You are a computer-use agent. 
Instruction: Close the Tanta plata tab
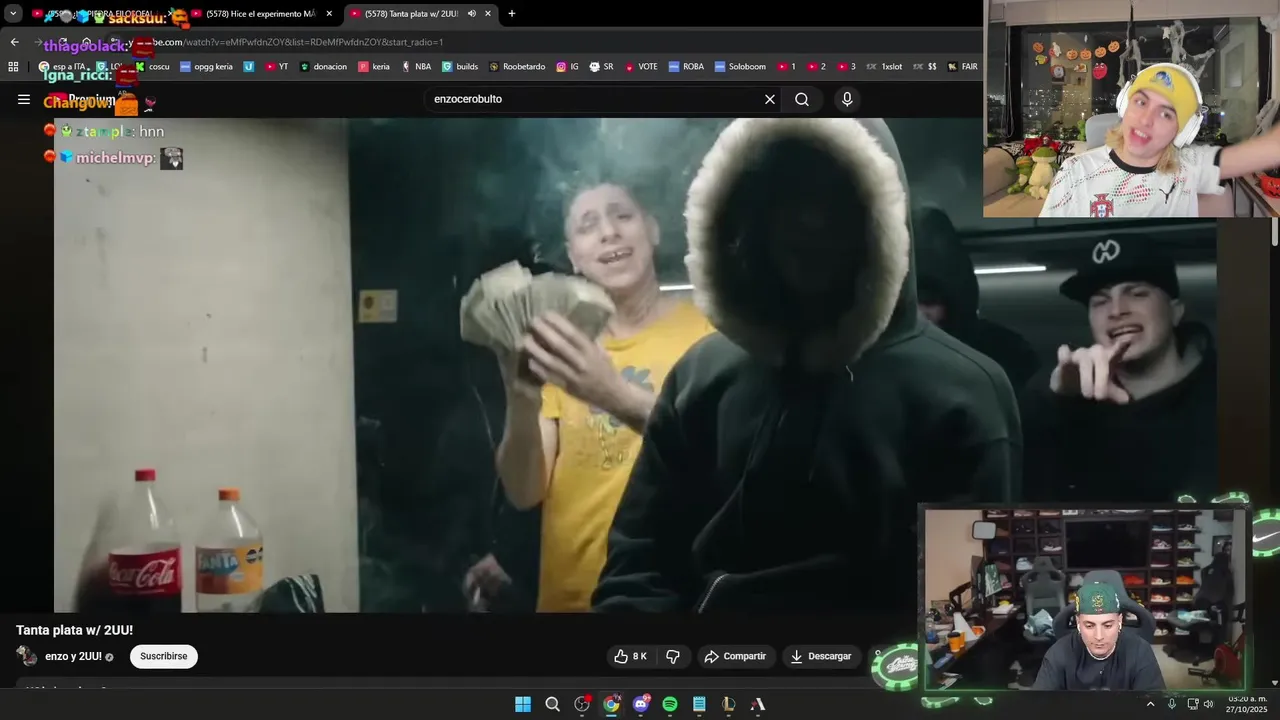click(488, 14)
